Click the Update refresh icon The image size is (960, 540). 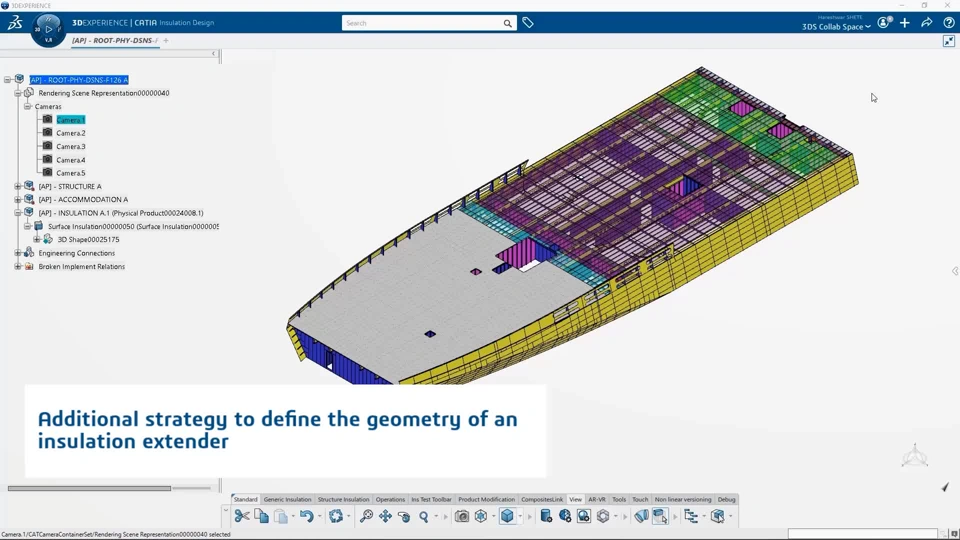click(x=336, y=516)
